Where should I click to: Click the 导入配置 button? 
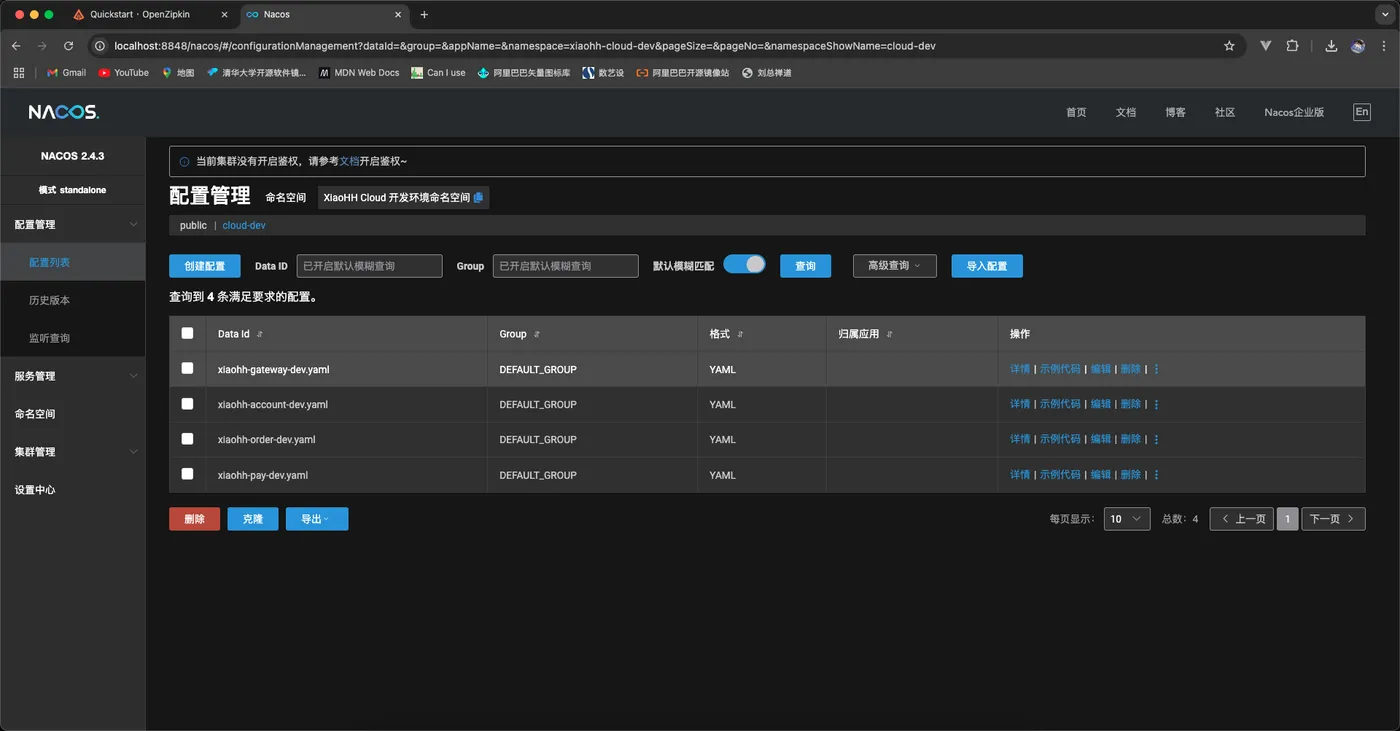click(987, 266)
